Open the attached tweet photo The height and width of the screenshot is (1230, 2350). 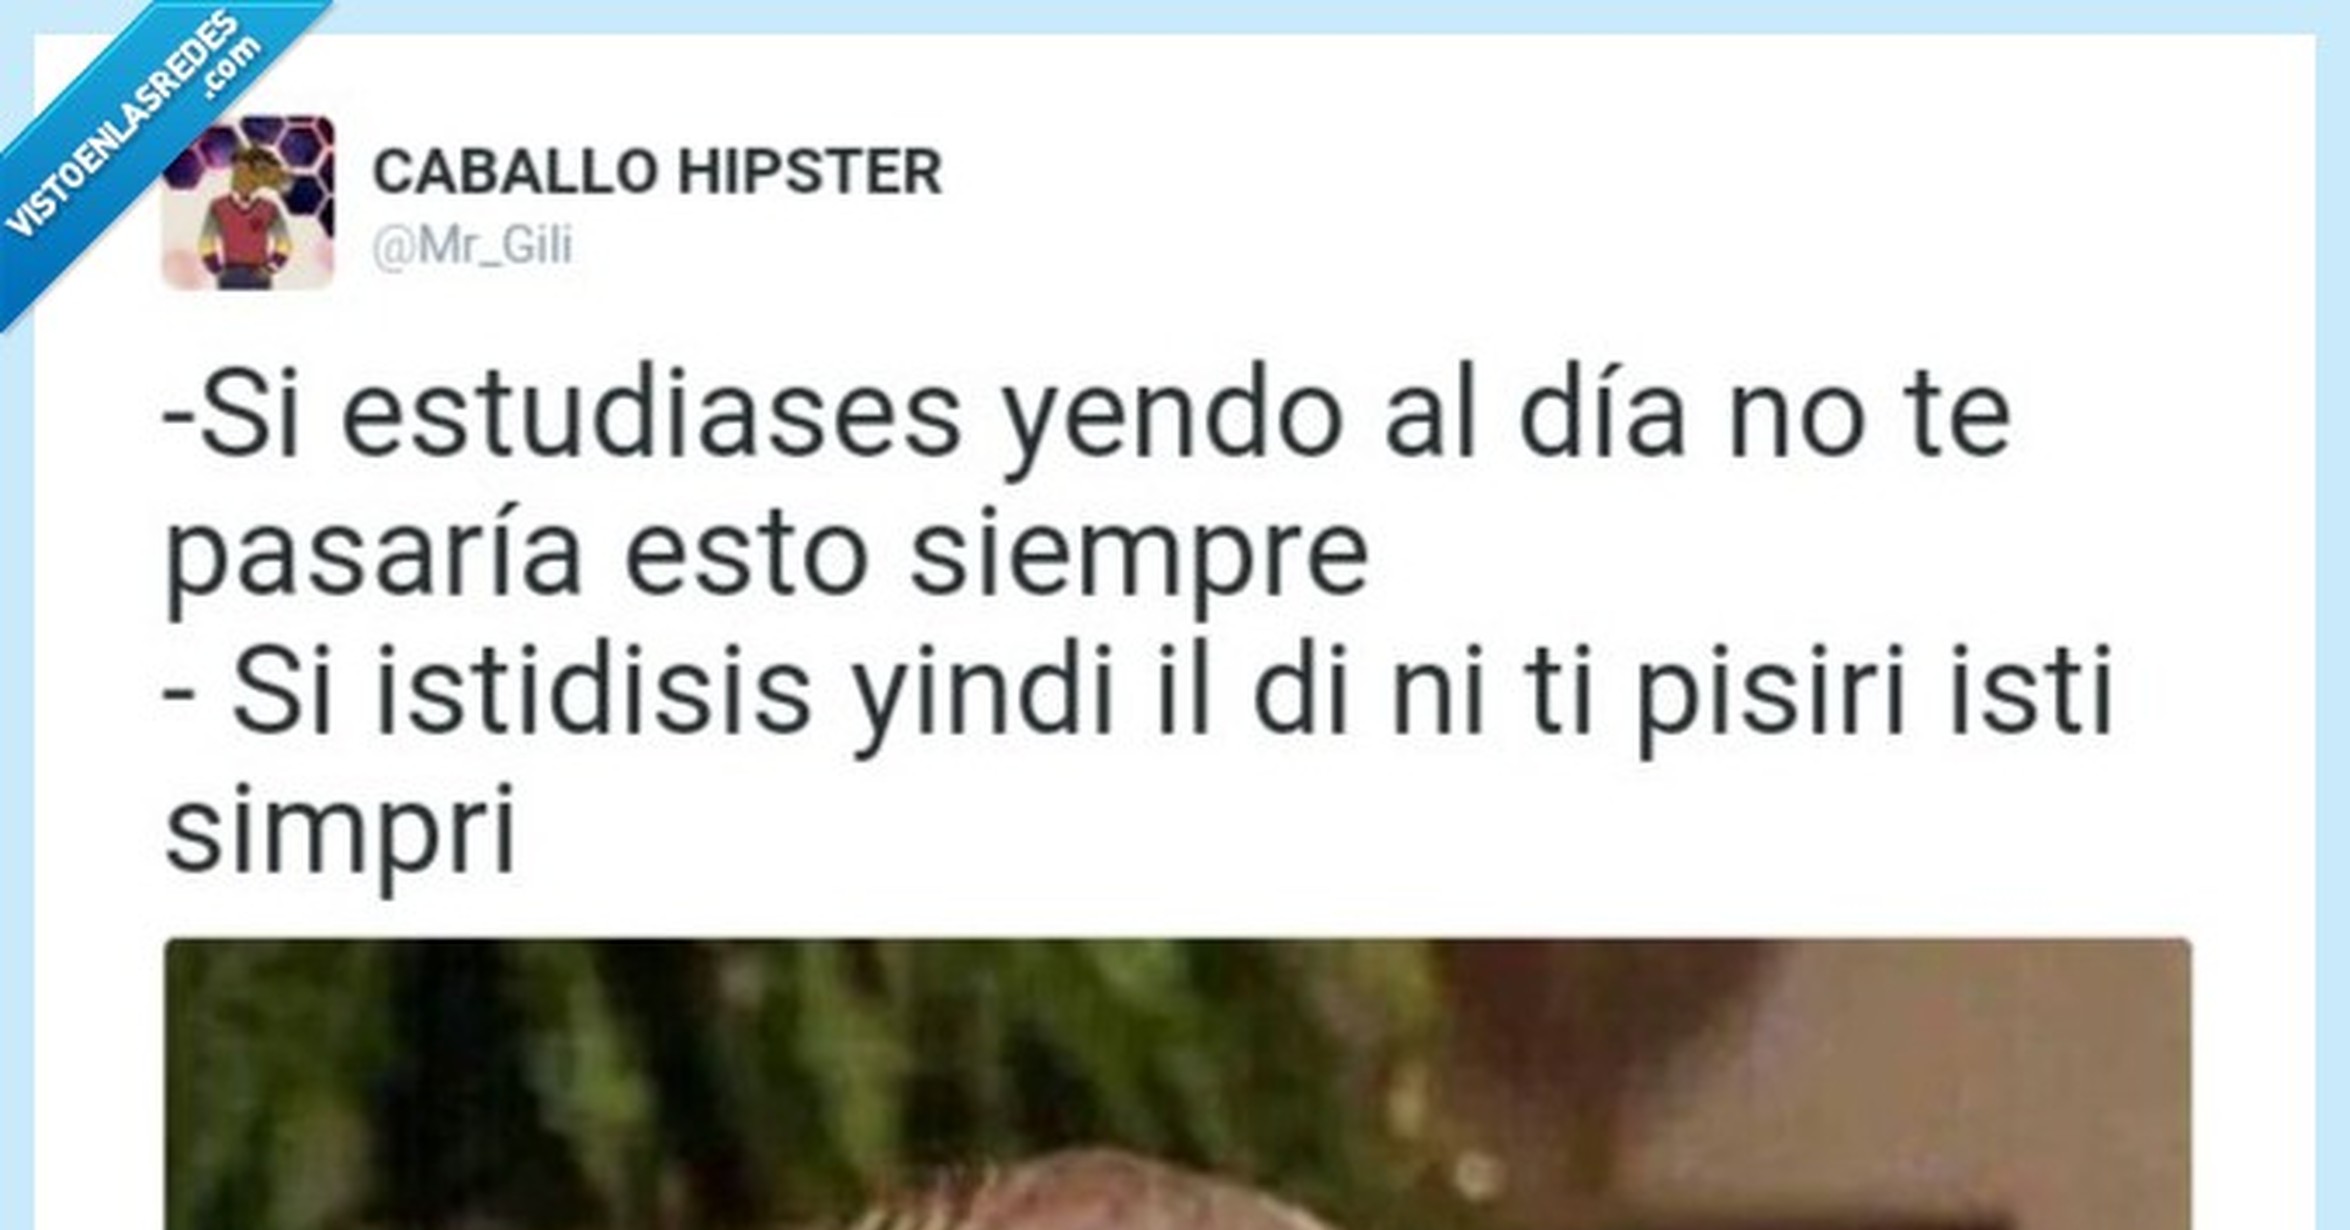coord(1178,1084)
